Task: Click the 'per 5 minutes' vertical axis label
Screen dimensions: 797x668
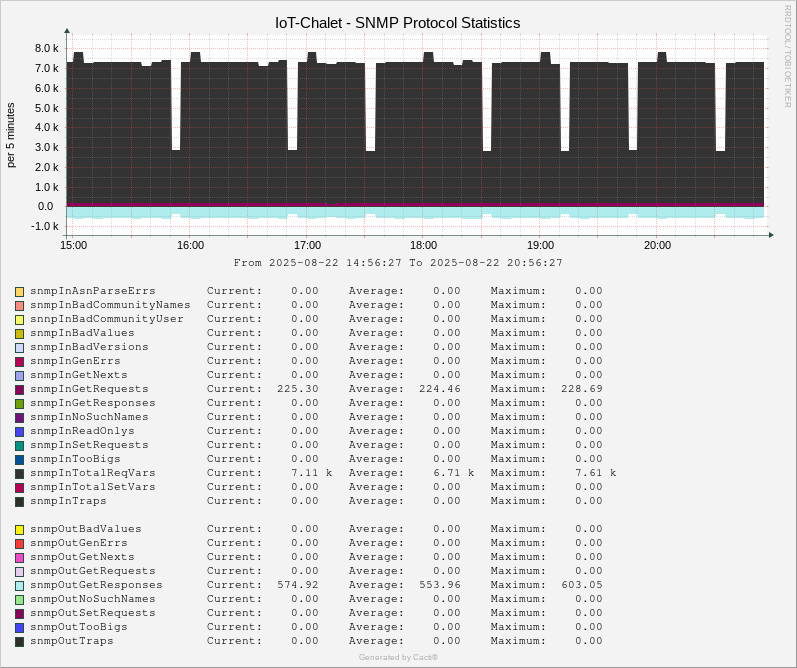Action: [11, 135]
